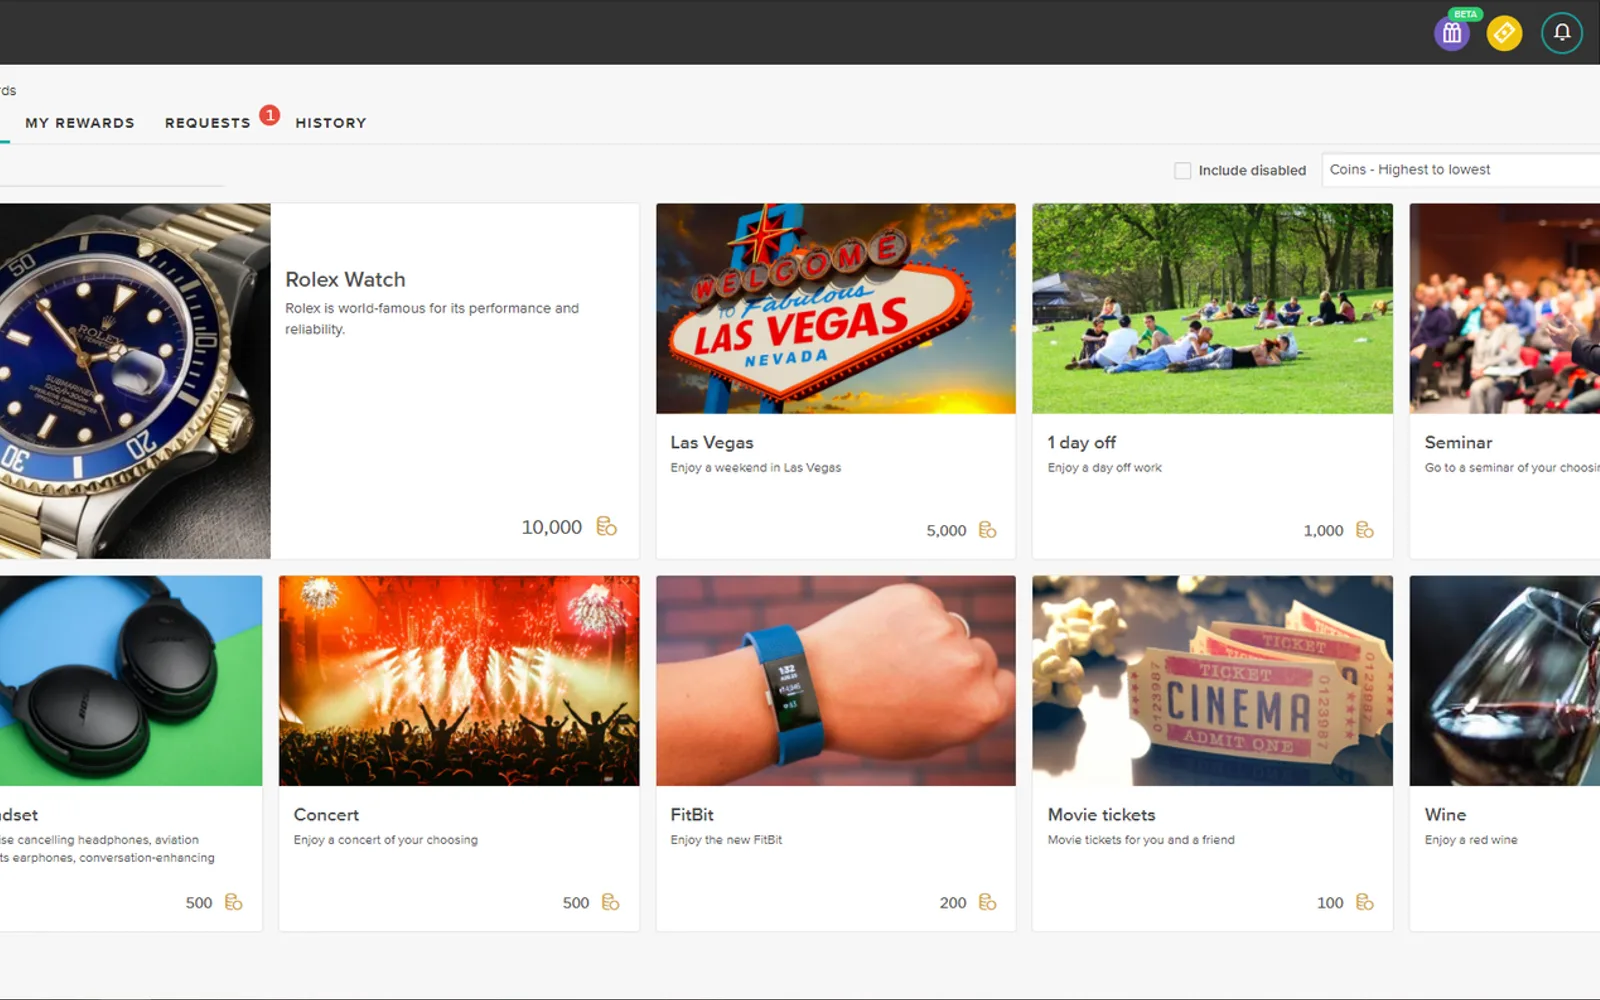
Task: Click the coin icon on Concert card
Action: point(610,902)
